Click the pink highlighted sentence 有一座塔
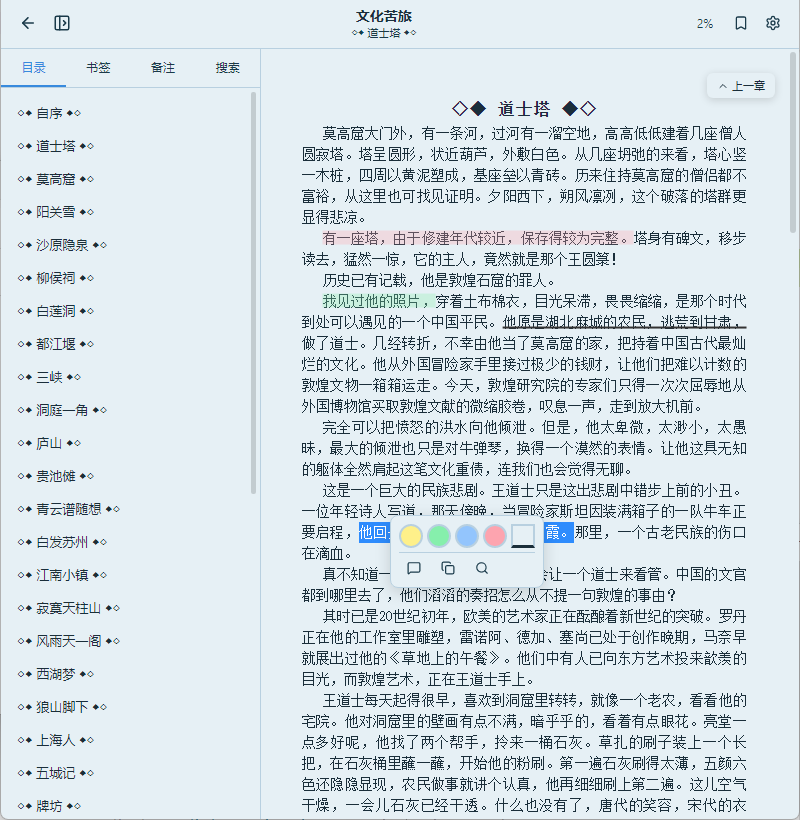 click(x=477, y=238)
